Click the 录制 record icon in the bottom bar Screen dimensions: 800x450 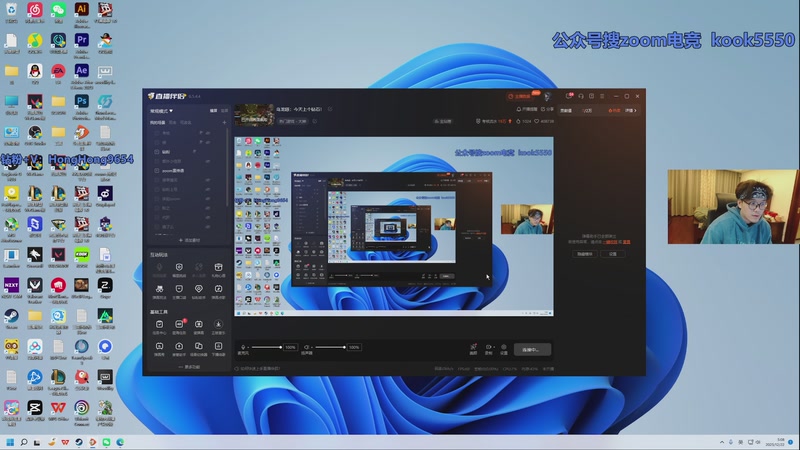click(x=488, y=348)
